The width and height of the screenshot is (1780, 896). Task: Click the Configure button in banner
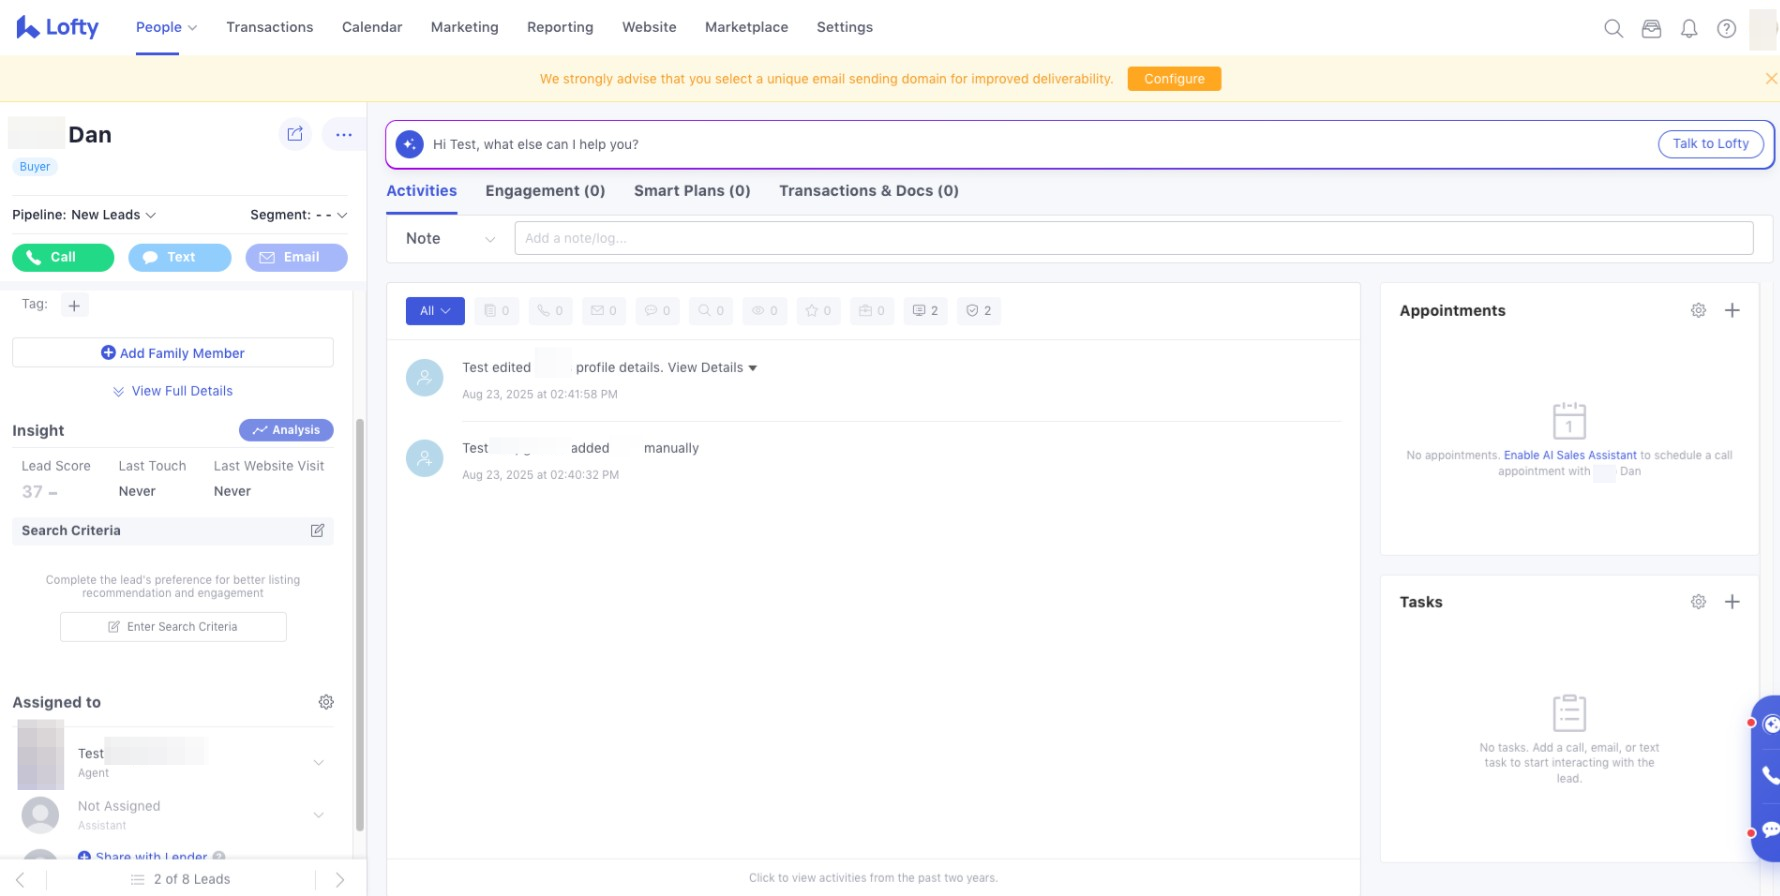1174,79
